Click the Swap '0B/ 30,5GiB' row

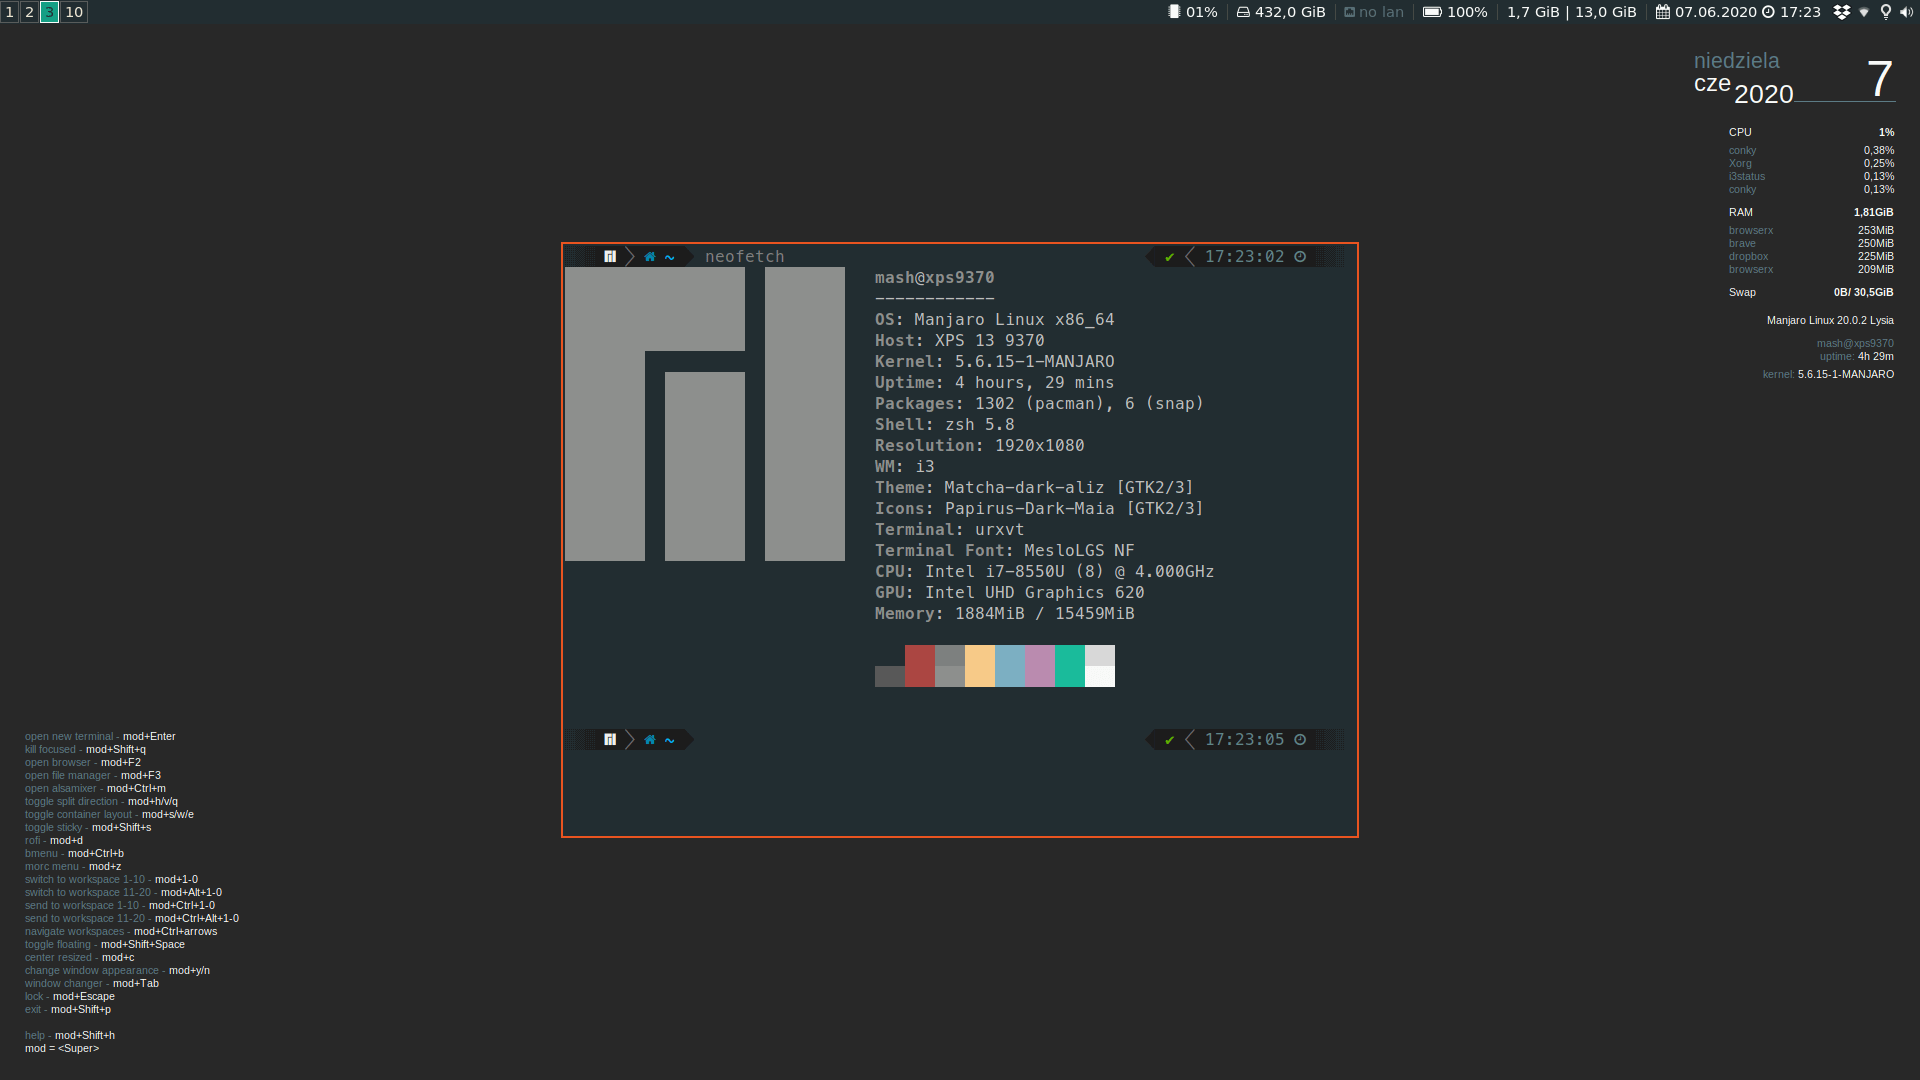[1811, 293]
